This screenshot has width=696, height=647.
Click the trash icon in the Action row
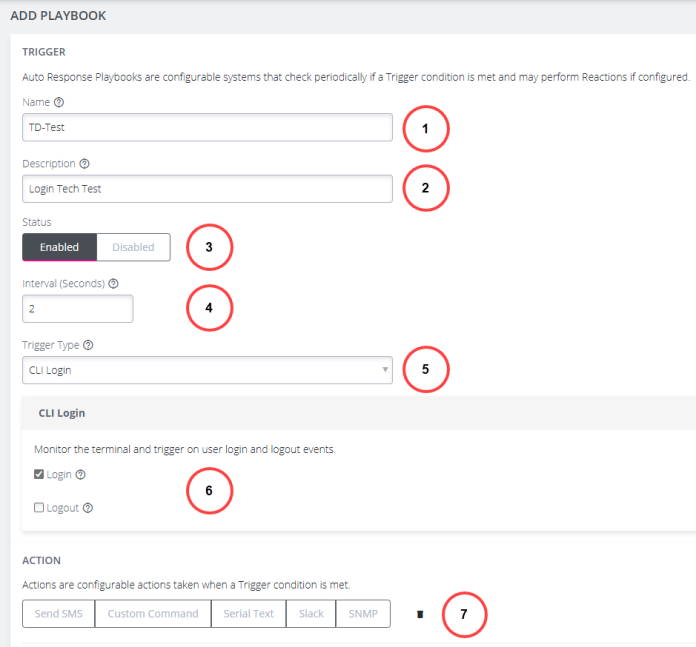[420, 614]
